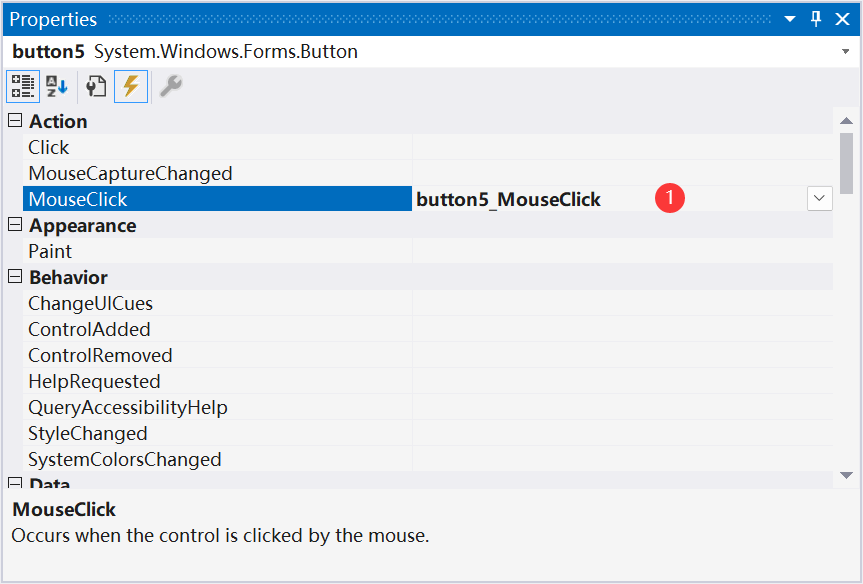This screenshot has width=863, height=584.
Task: Close the Properties panel
Action: [842, 19]
